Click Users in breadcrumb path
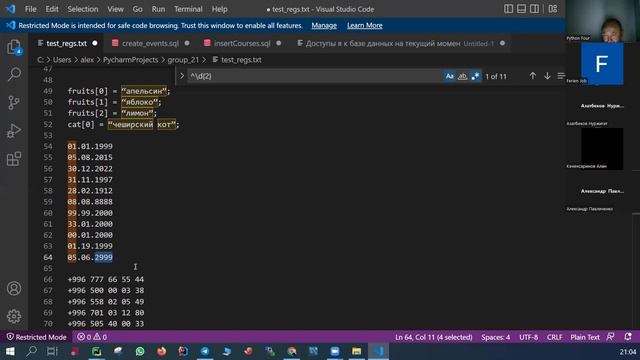This screenshot has height=360, width=640. tap(62, 60)
